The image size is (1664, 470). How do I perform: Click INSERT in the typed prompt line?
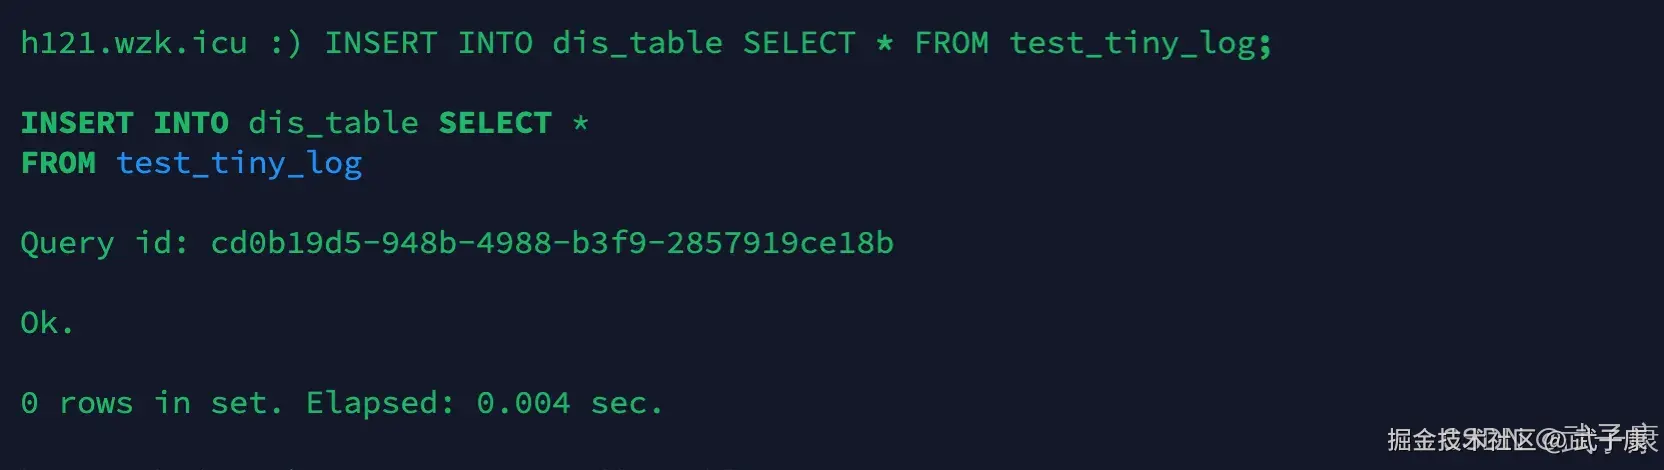[380, 43]
